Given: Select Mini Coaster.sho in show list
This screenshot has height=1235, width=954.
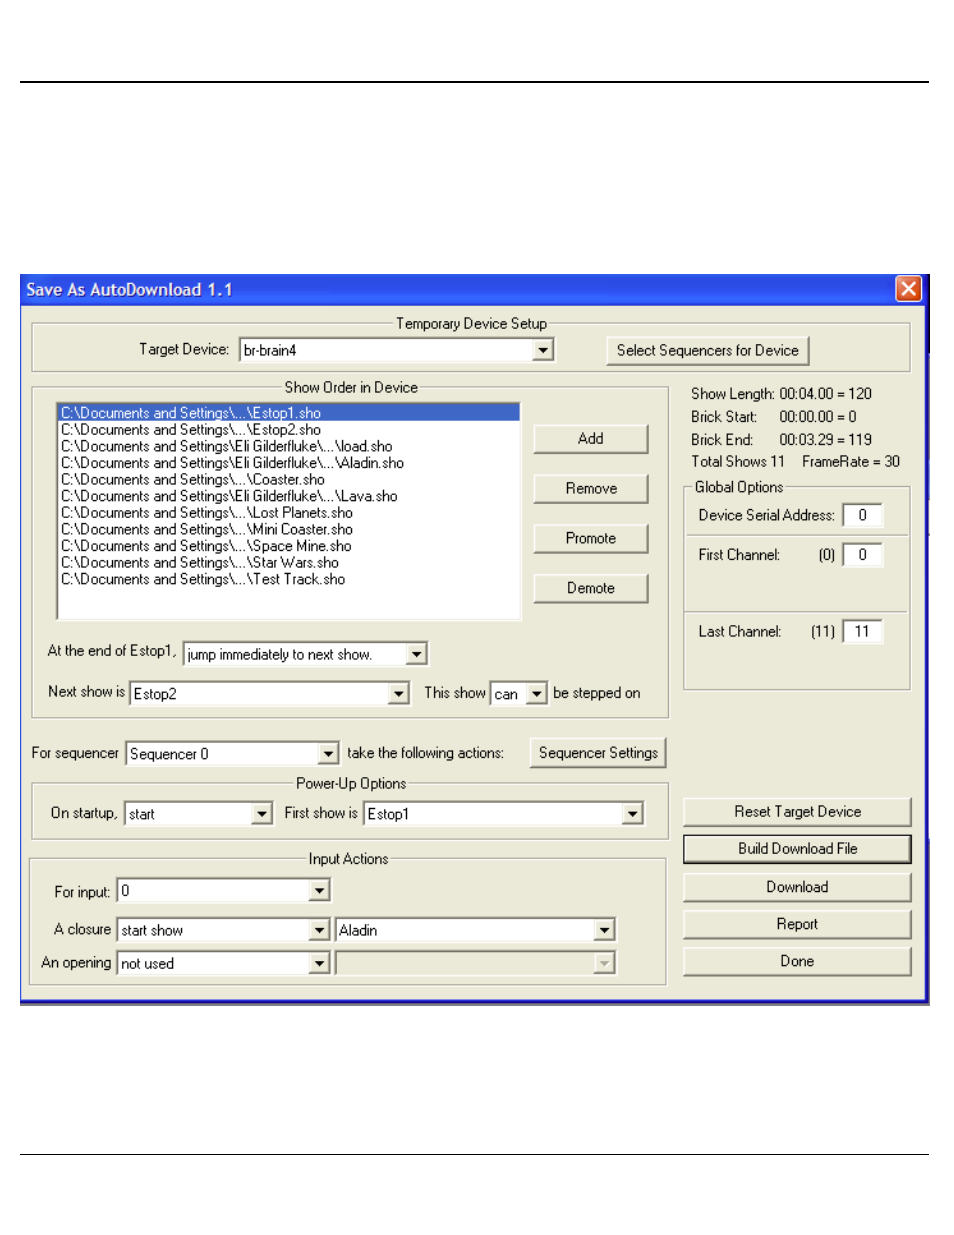Looking at the screenshot, I should [289, 529].
